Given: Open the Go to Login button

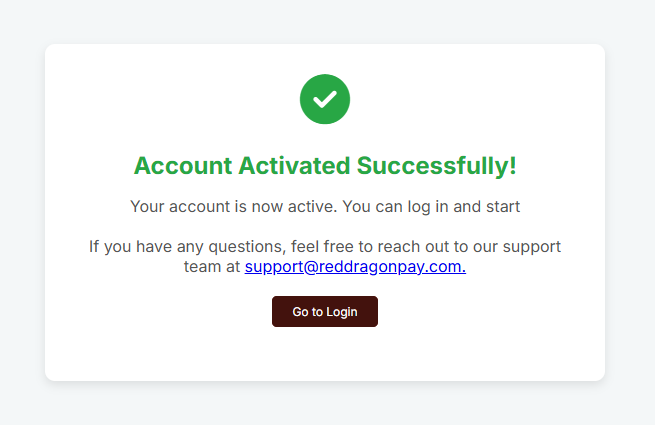Looking at the screenshot, I should click(x=325, y=311).
